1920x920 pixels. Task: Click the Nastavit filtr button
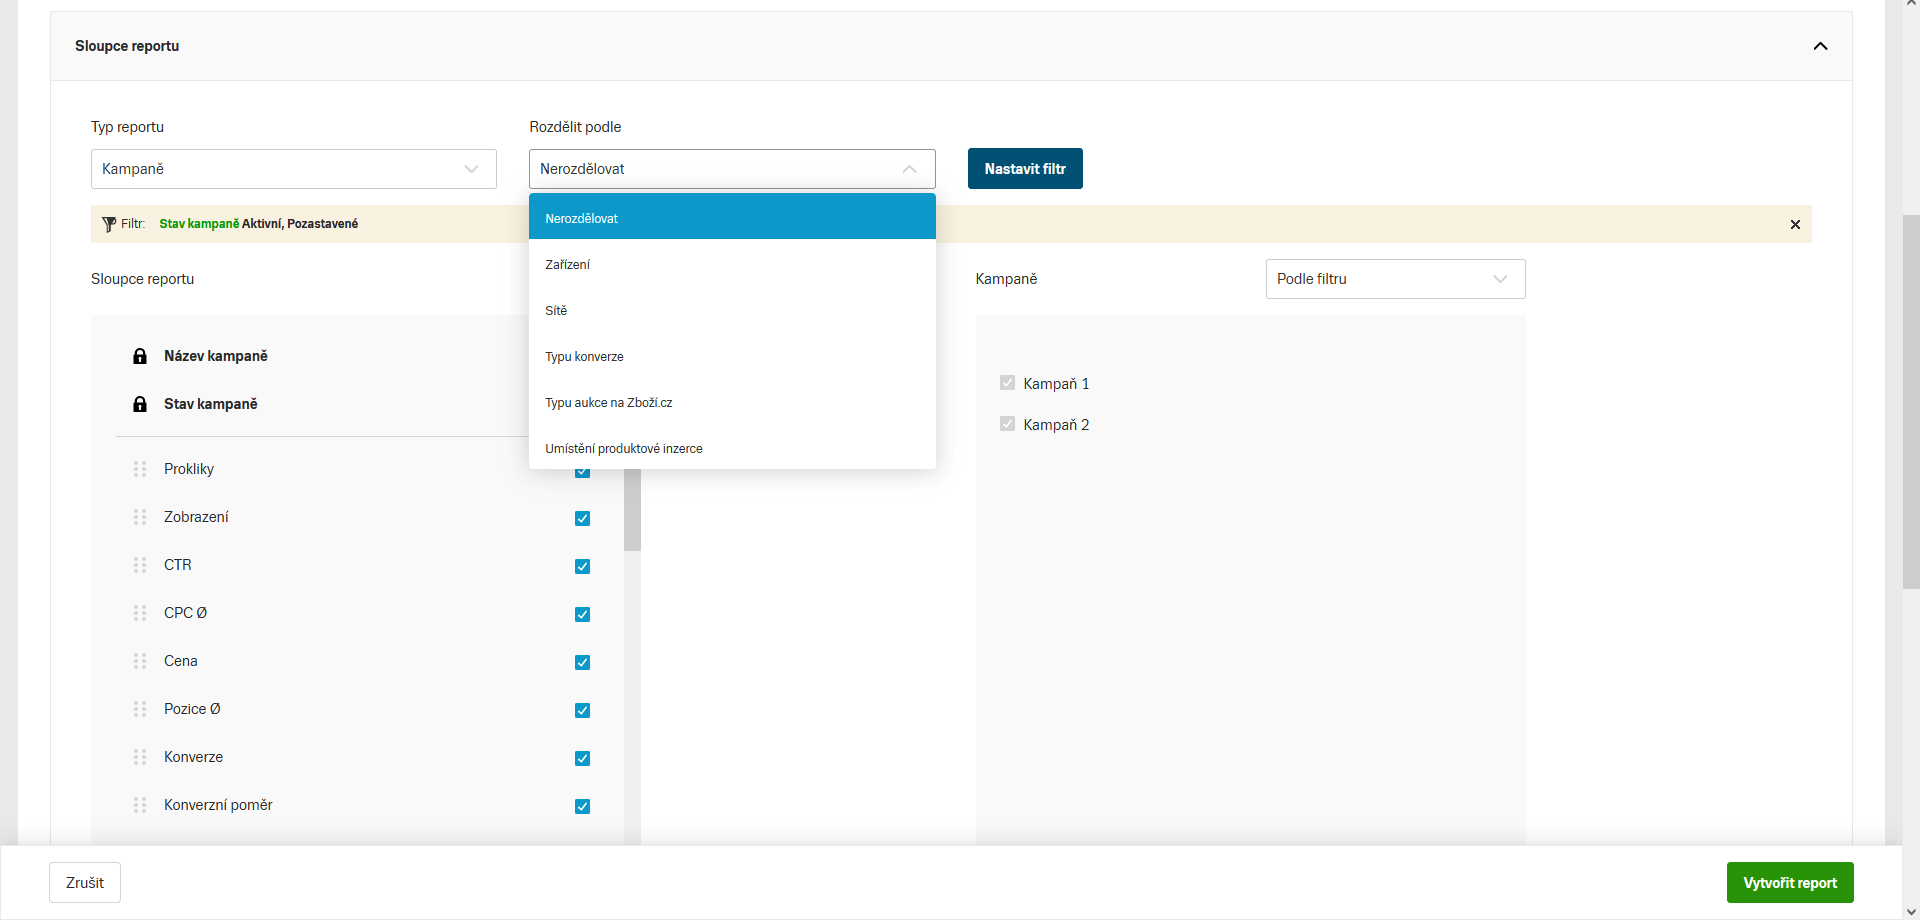[1024, 169]
